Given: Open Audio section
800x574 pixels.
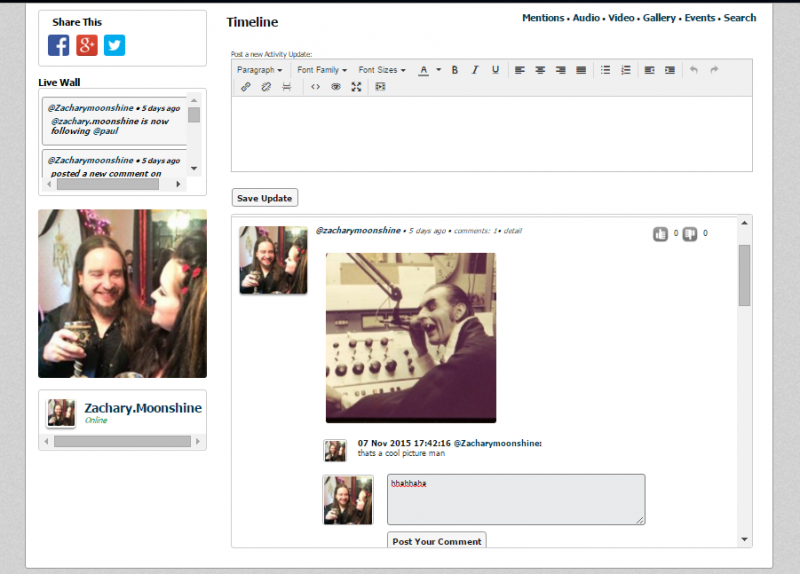Looking at the screenshot, I should tap(586, 18).
